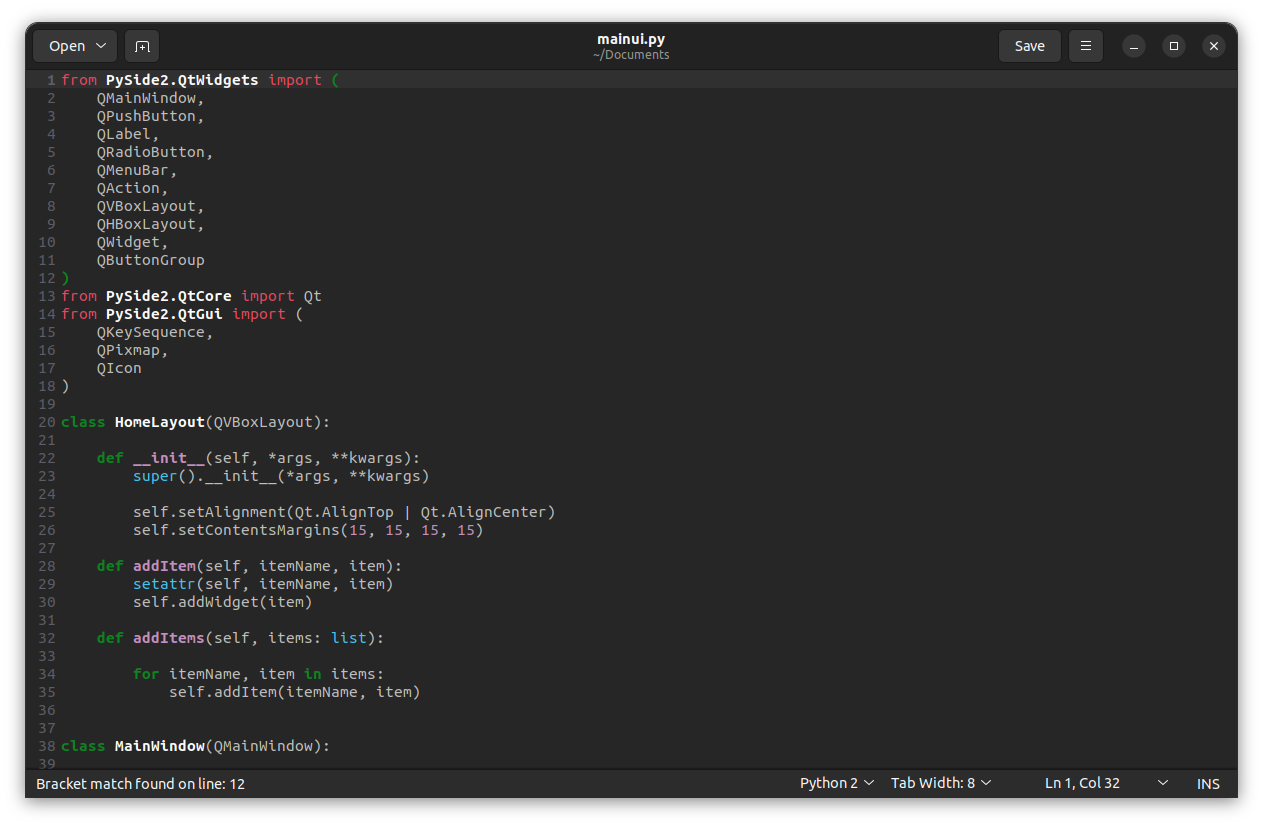Image resolution: width=1263 pixels, height=826 pixels.
Task: Maximize the gedit window
Action: click(1174, 46)
